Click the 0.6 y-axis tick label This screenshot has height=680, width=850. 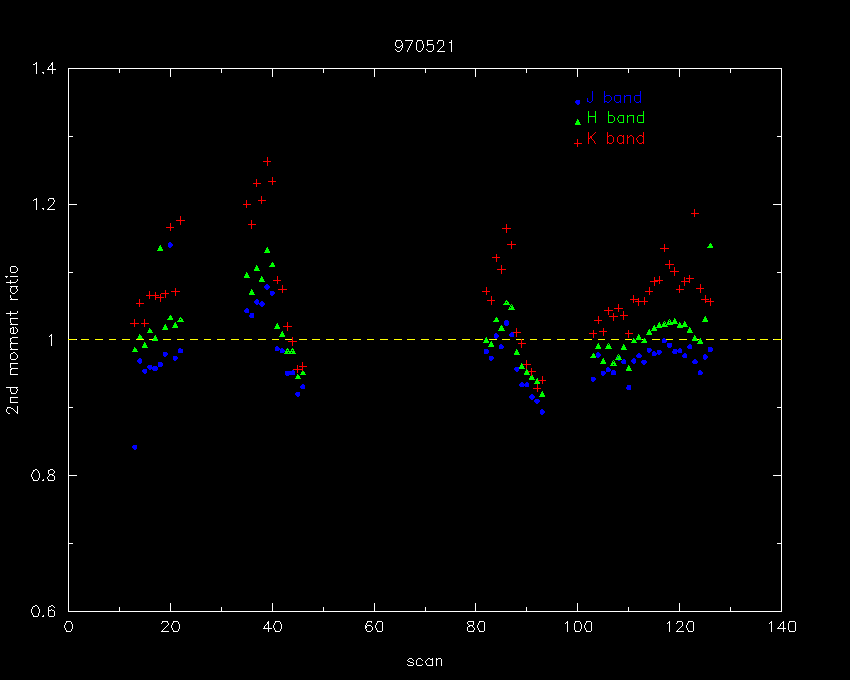(43, 611)
